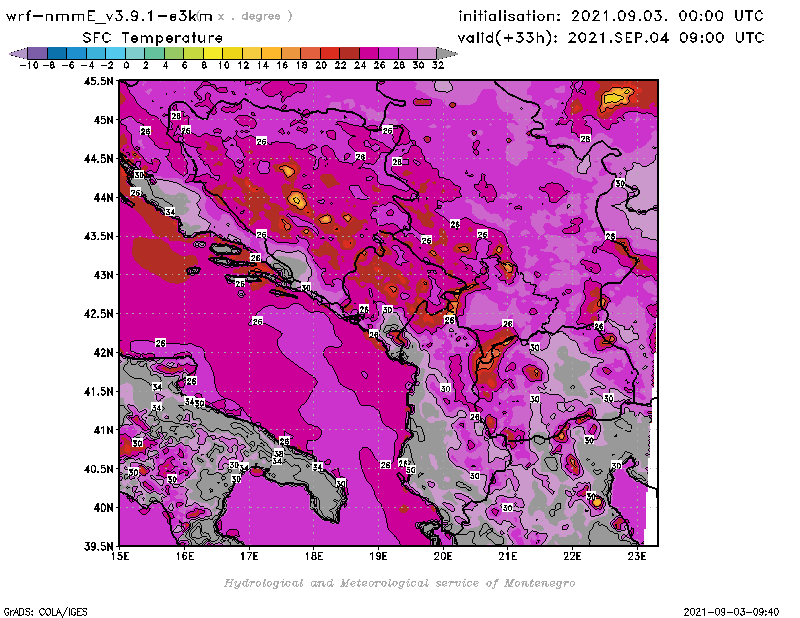Click the 40N latitude label
The width and height of the screenshot is (800, 618).
103,508
